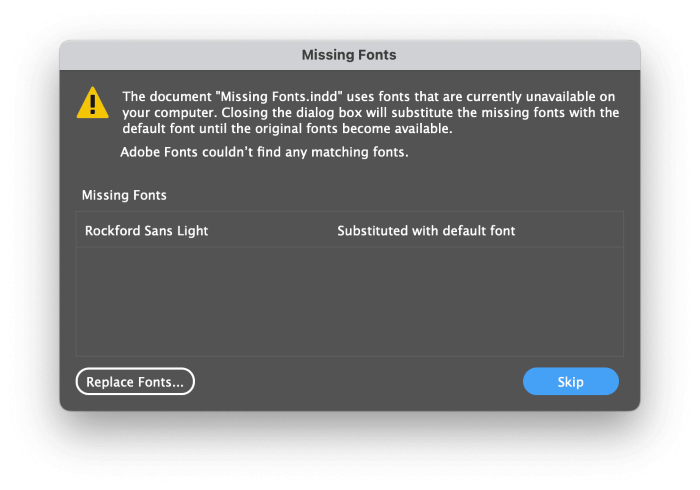This screenshot has width=700, height=490.
Task: Click the line starting 'your computer. Closing the dialog'
Action: [x=371, y=112]
